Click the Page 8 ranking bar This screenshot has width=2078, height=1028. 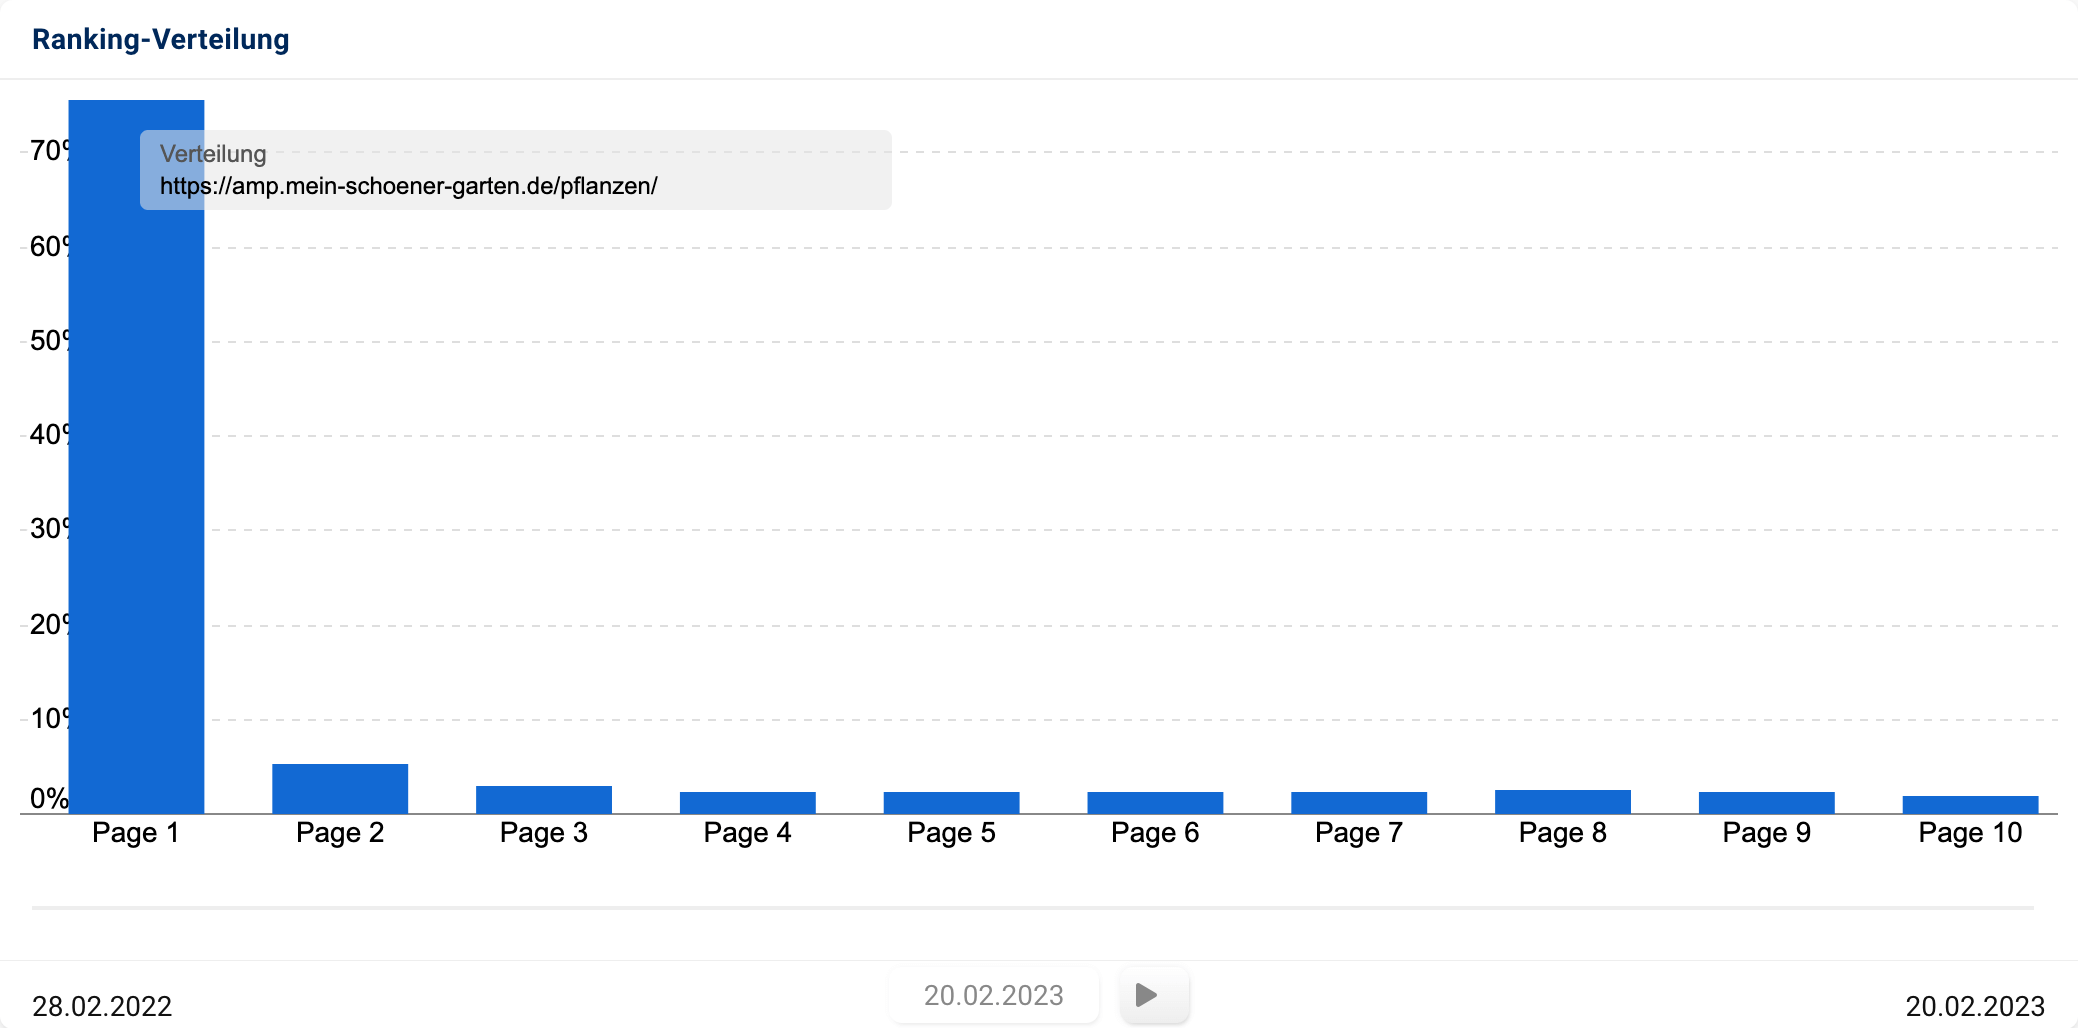tap(1563, 801)
